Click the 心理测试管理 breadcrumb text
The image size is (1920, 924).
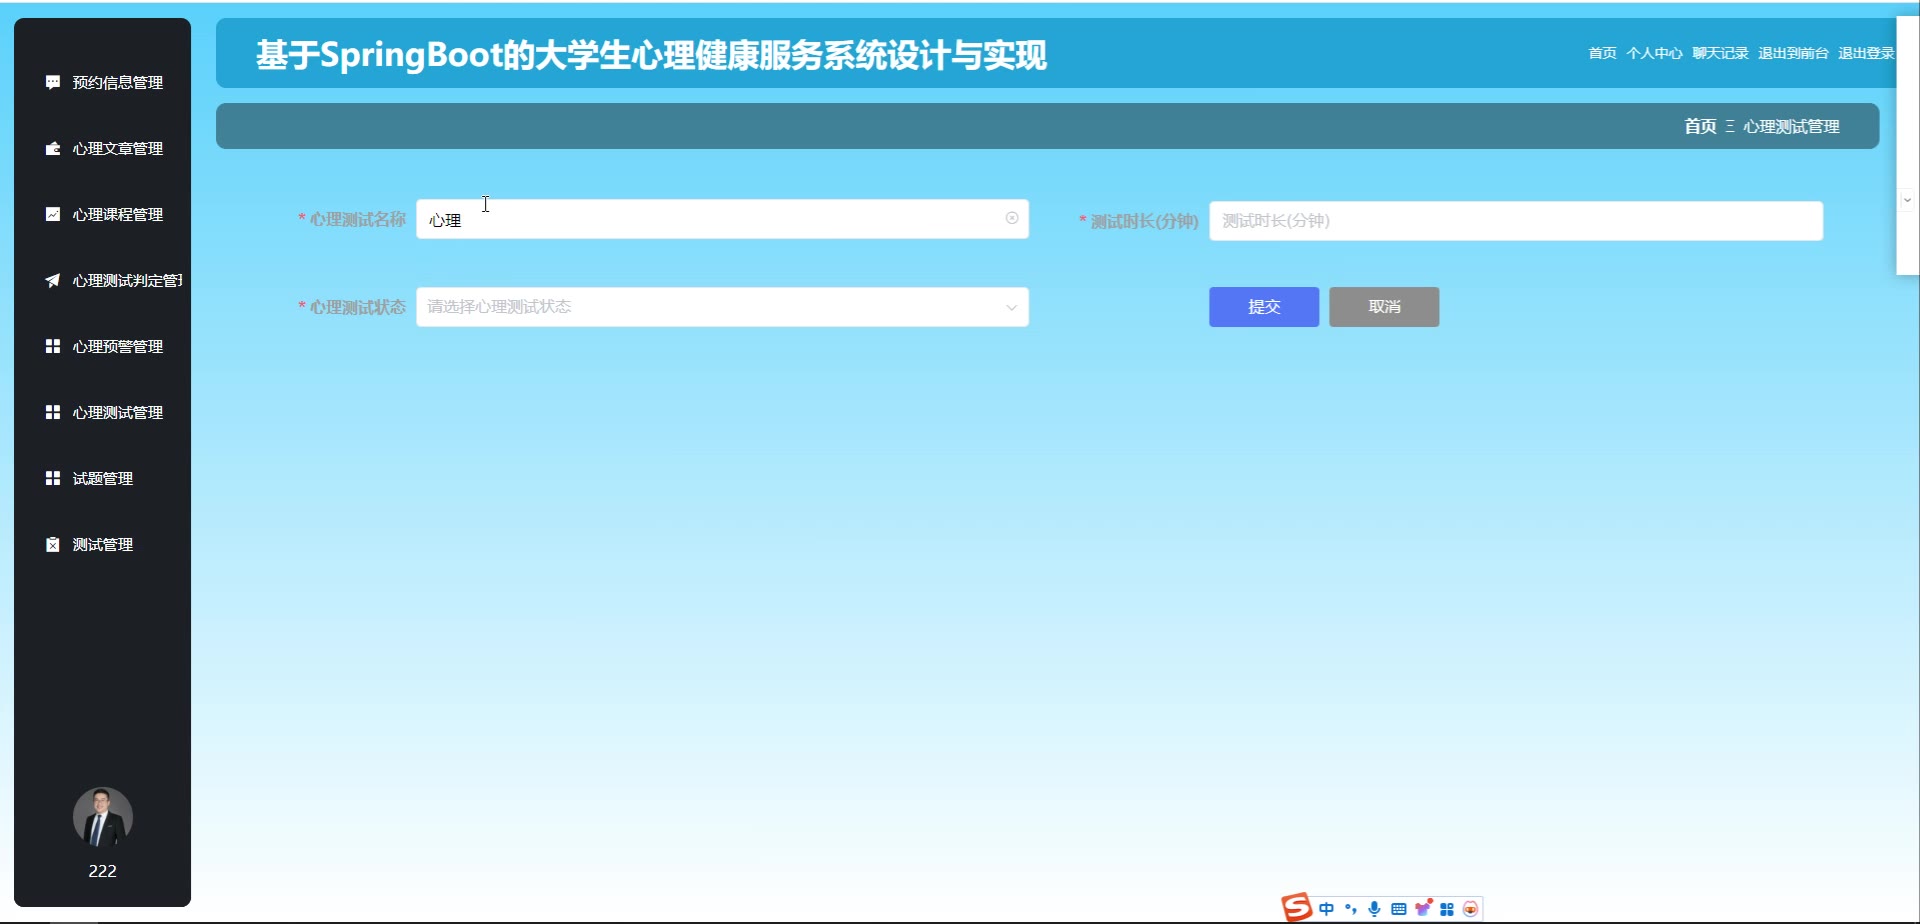(1791, 126)
